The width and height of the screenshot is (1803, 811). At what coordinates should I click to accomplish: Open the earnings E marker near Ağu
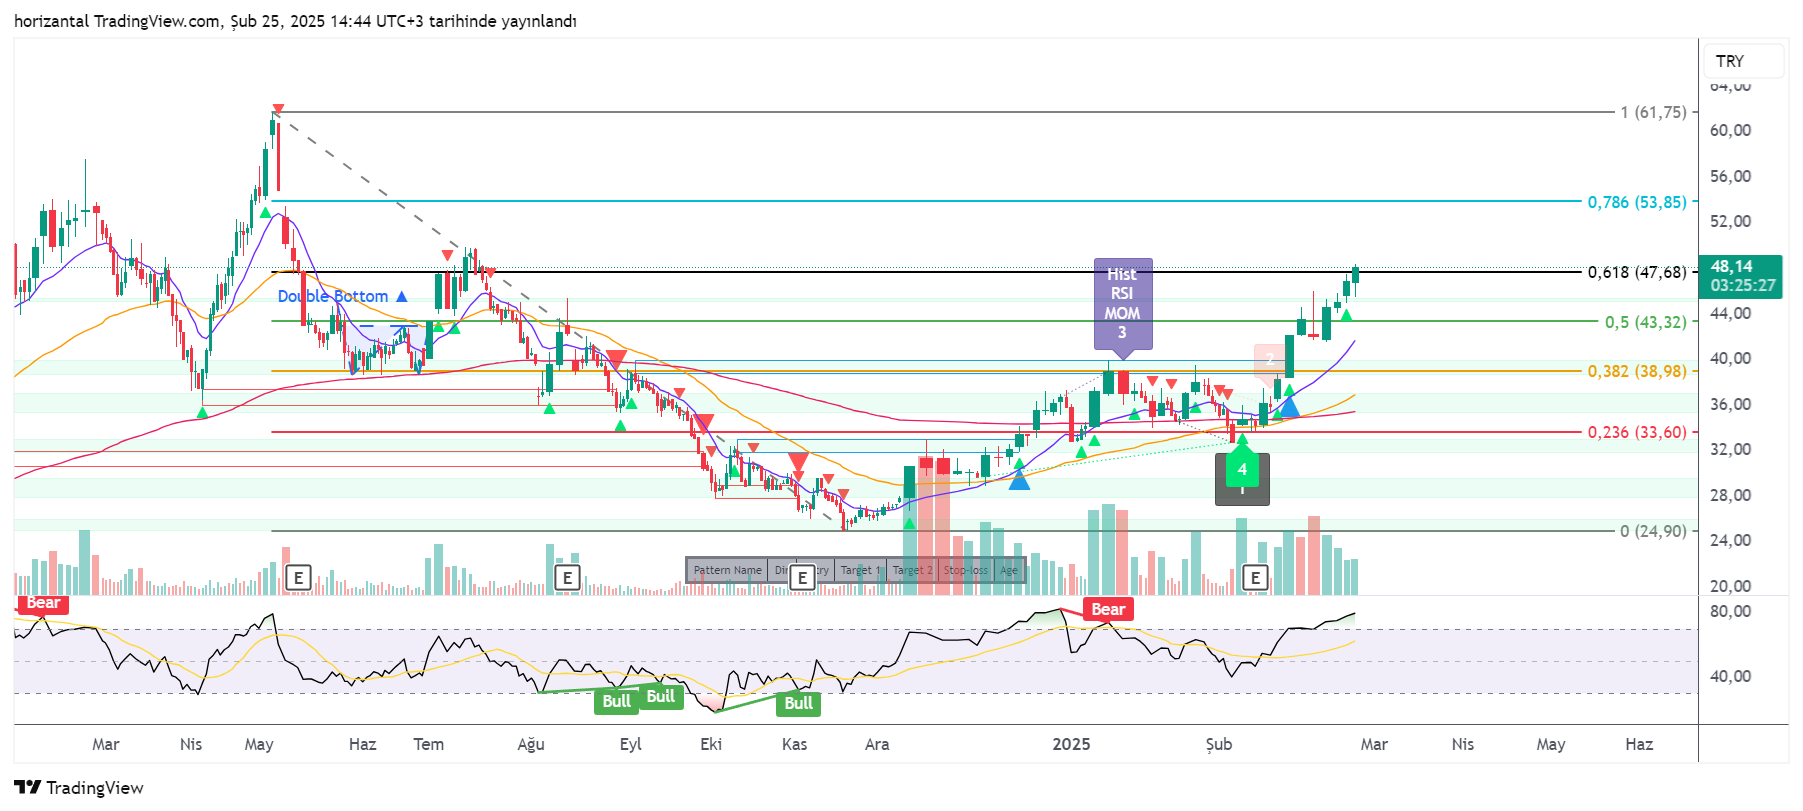click(567, 577)
